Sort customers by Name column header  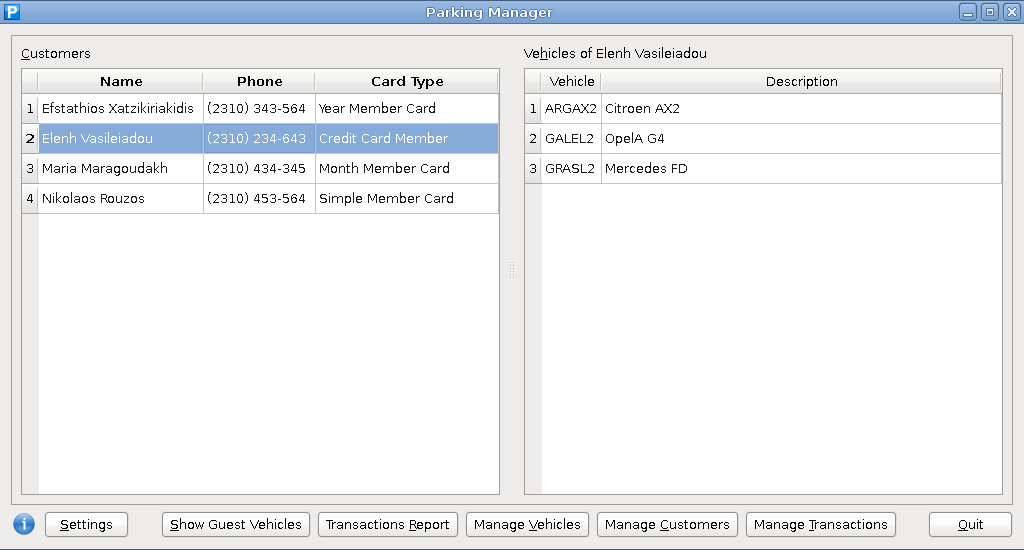click(x=121, y=82)
